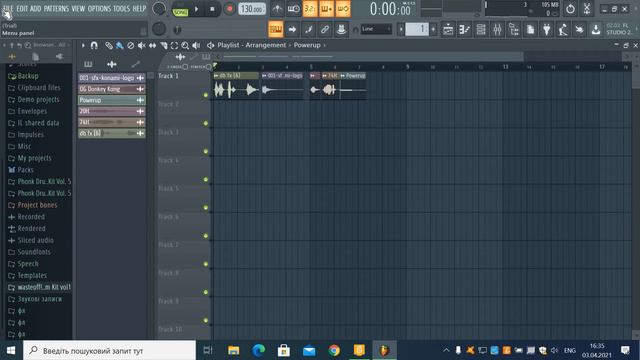Expand the Demo projects folder
The height and width of the screenshot is (360, 640).
39,99
